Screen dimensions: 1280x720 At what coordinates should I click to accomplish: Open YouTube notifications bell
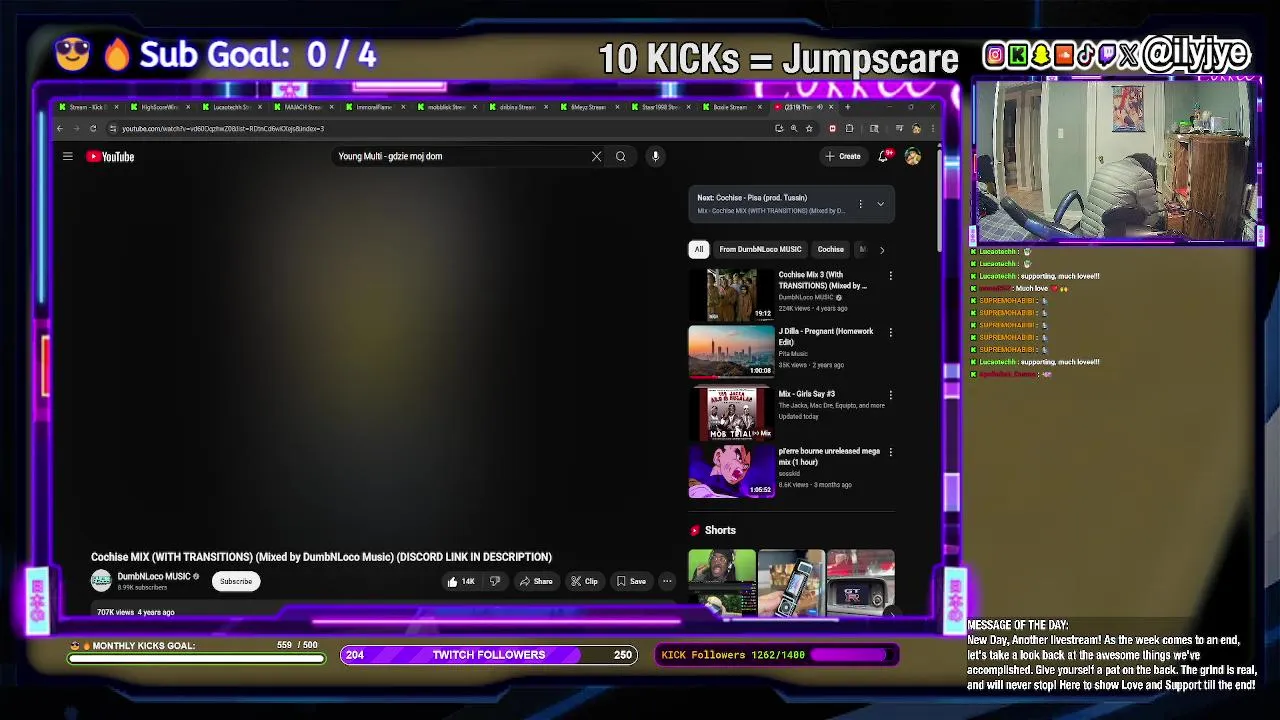[x=883, y=156]
